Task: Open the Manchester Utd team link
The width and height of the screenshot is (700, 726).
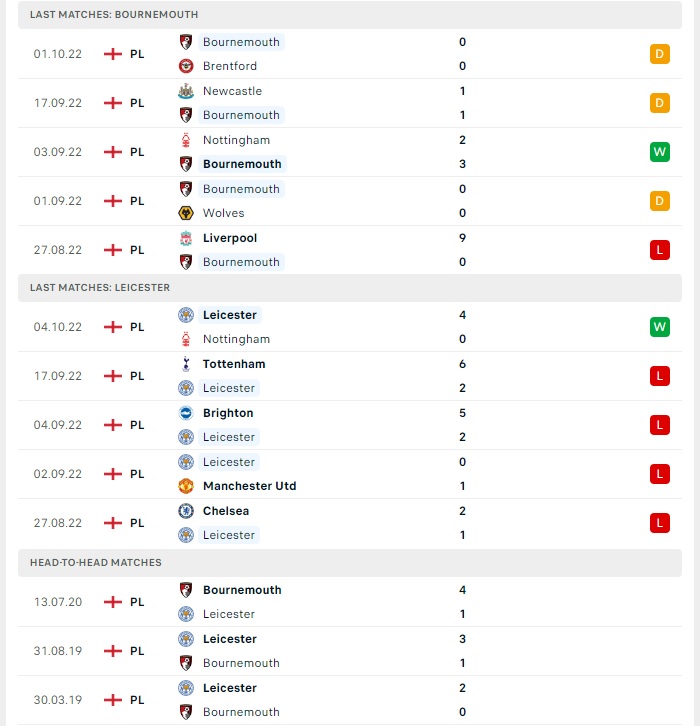Action: point(250,486)
